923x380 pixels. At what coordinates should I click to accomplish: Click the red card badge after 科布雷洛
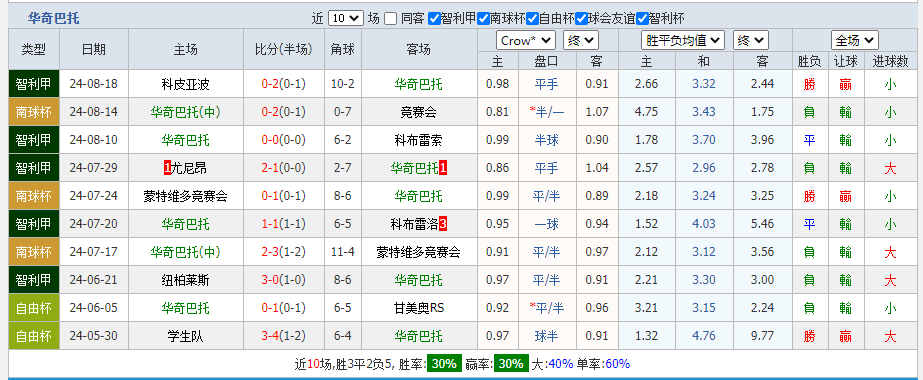443,224
